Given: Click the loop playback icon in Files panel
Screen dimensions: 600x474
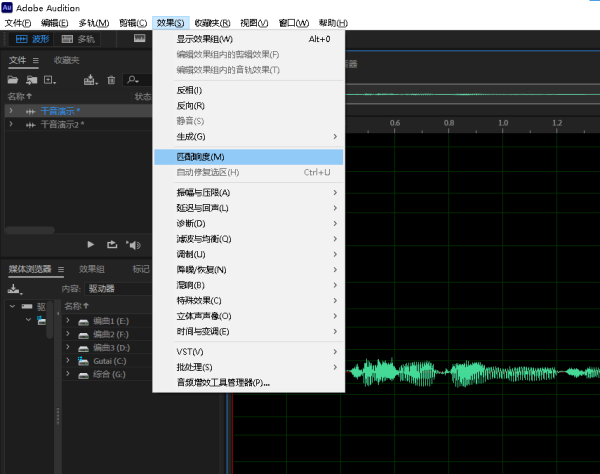Looking at the screenshot, I should 111,244.
